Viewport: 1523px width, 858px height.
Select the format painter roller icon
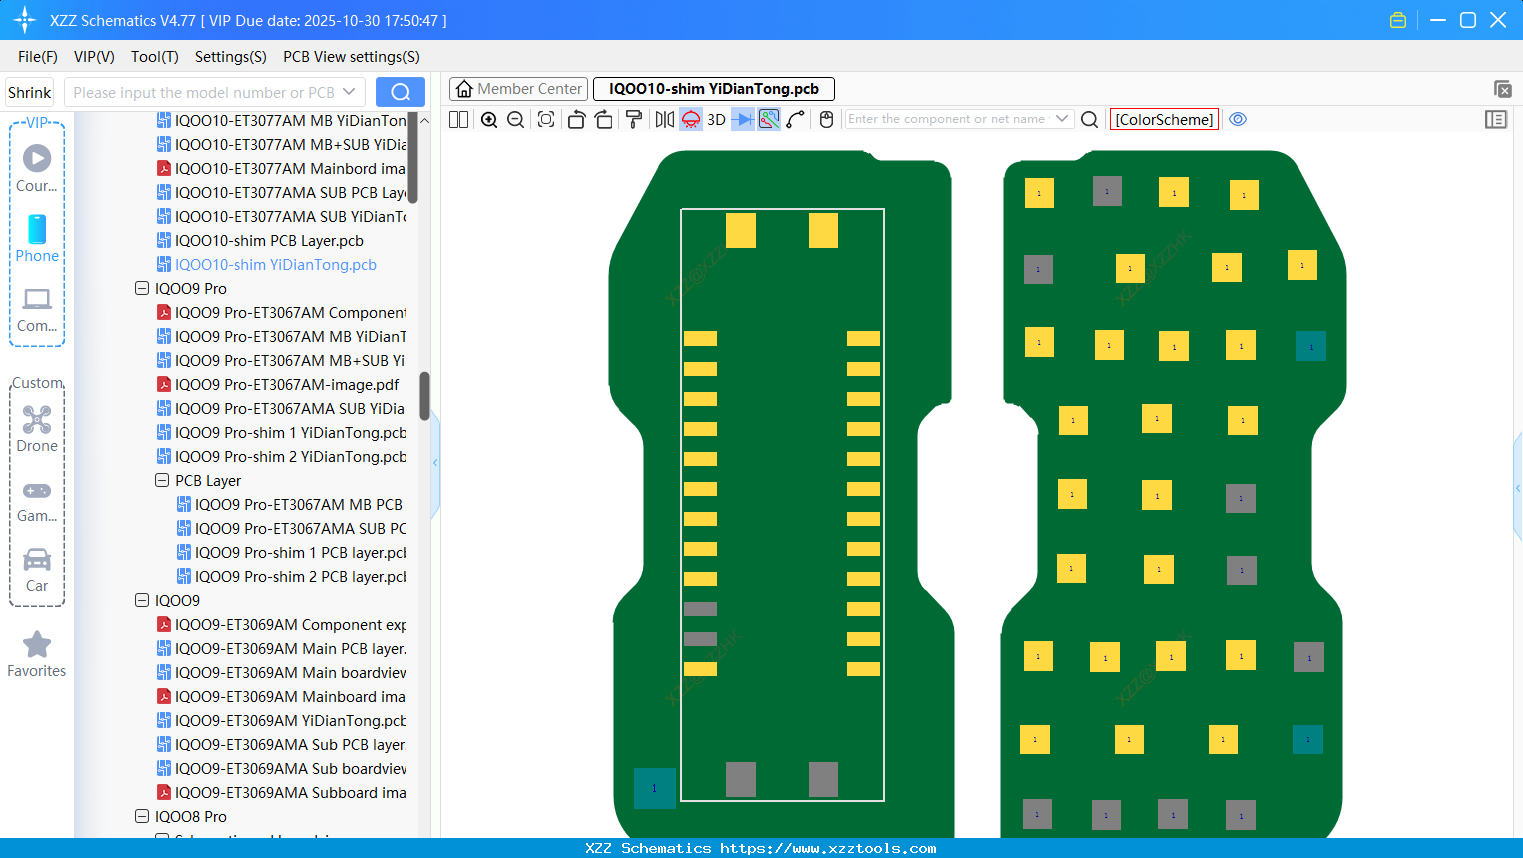pyautogui.click(x=633, y=120)
